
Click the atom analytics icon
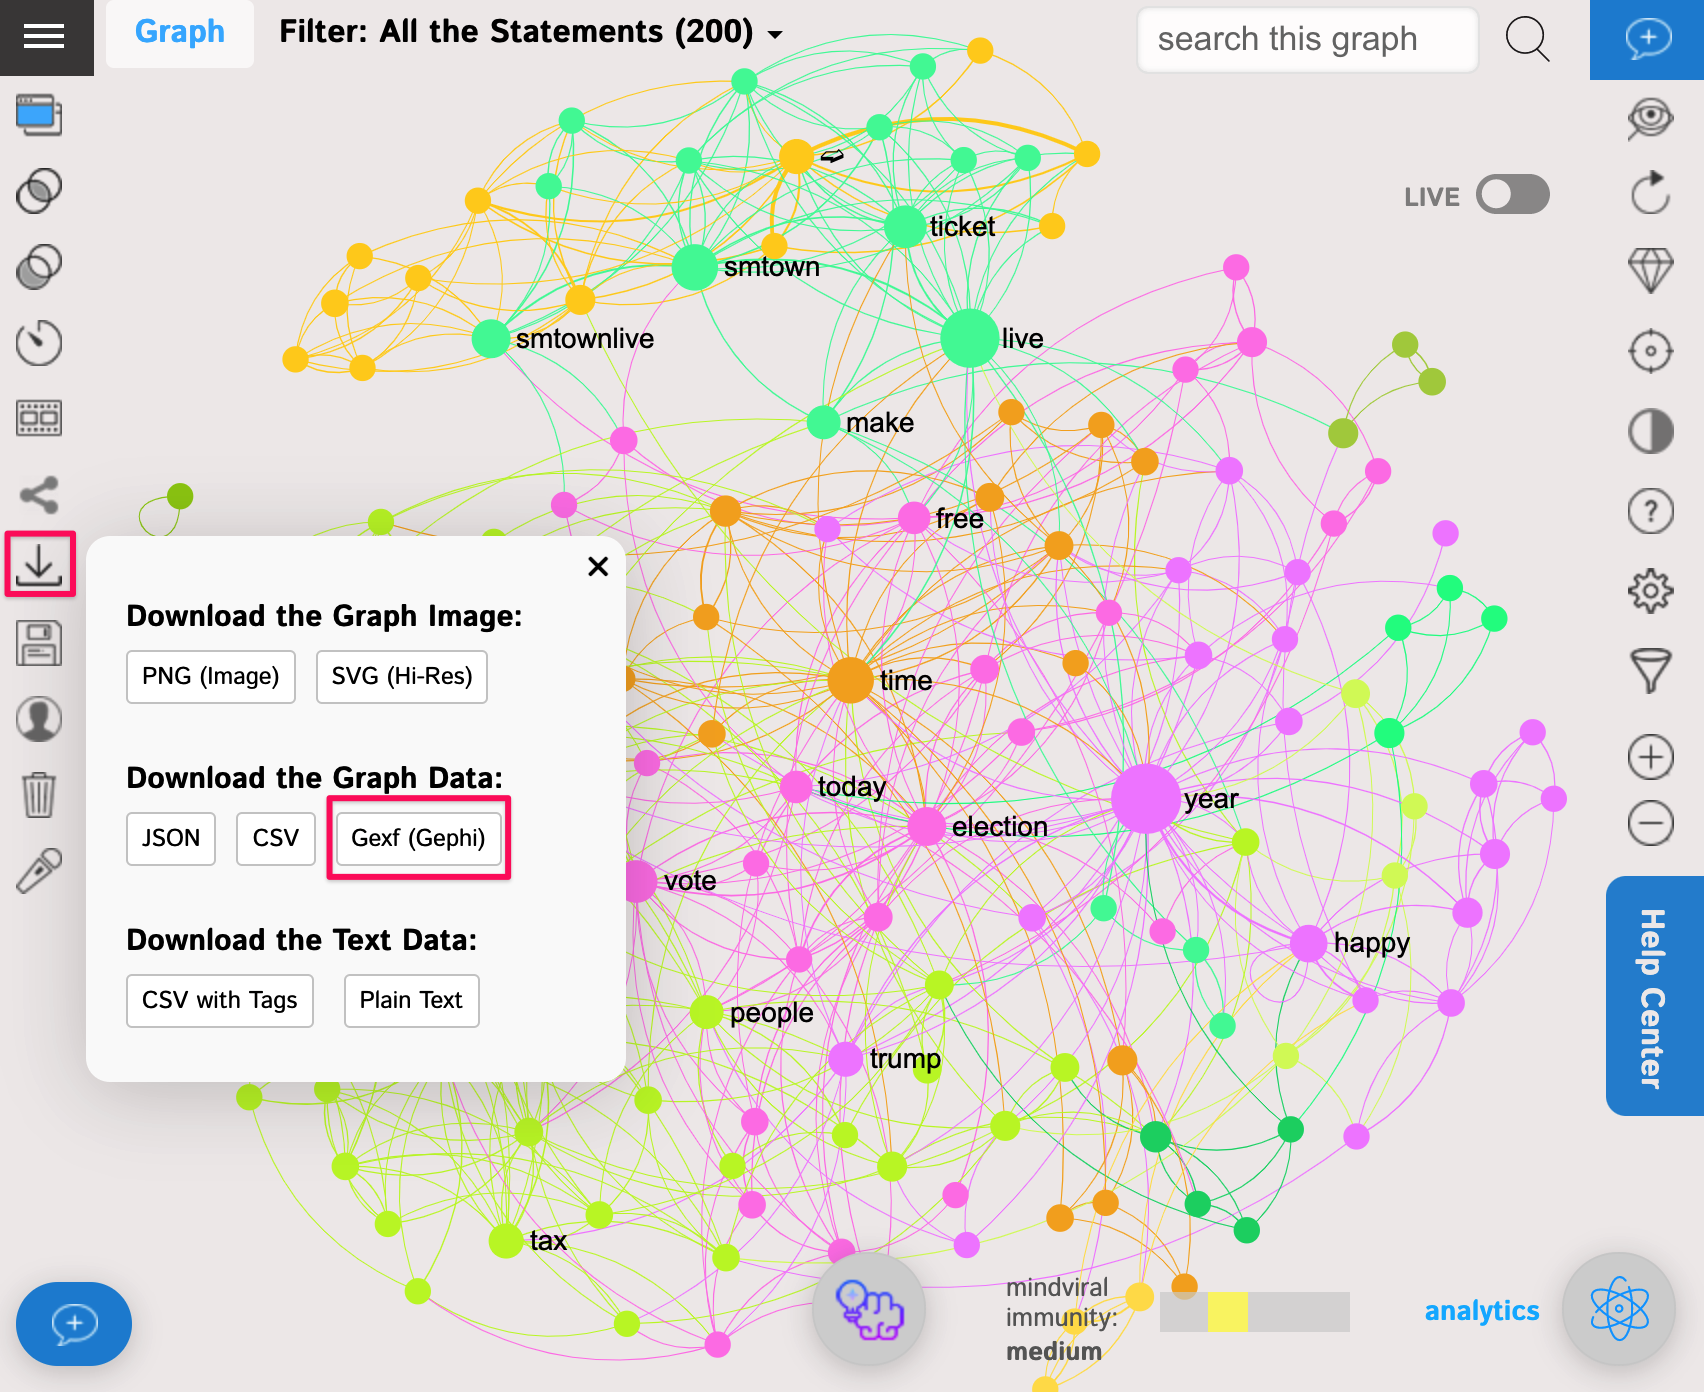[x=1619, y=1308]
